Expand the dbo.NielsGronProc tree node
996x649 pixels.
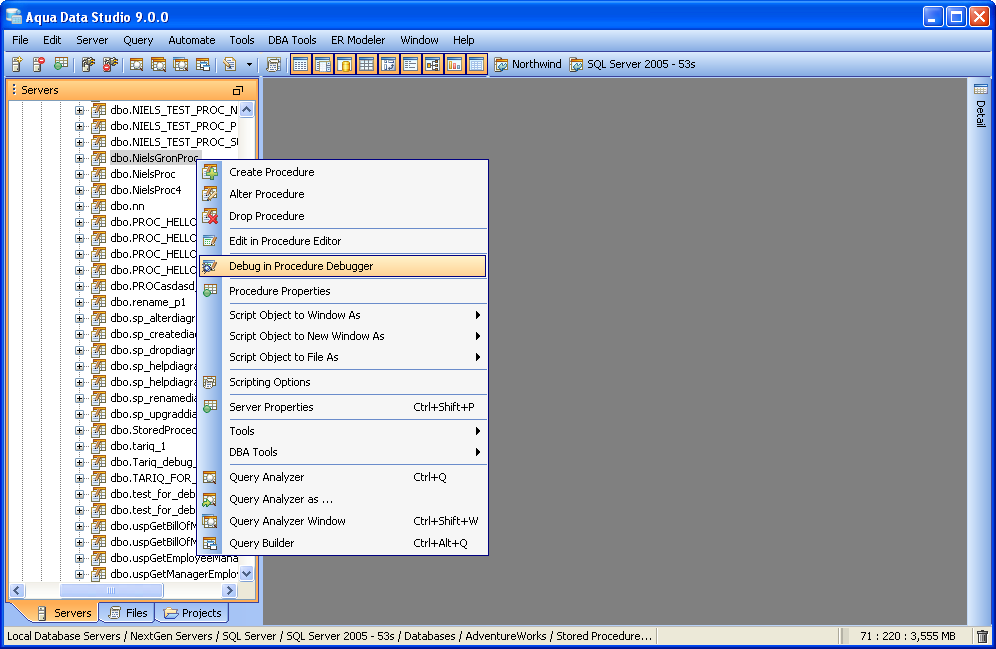[79, 158]
